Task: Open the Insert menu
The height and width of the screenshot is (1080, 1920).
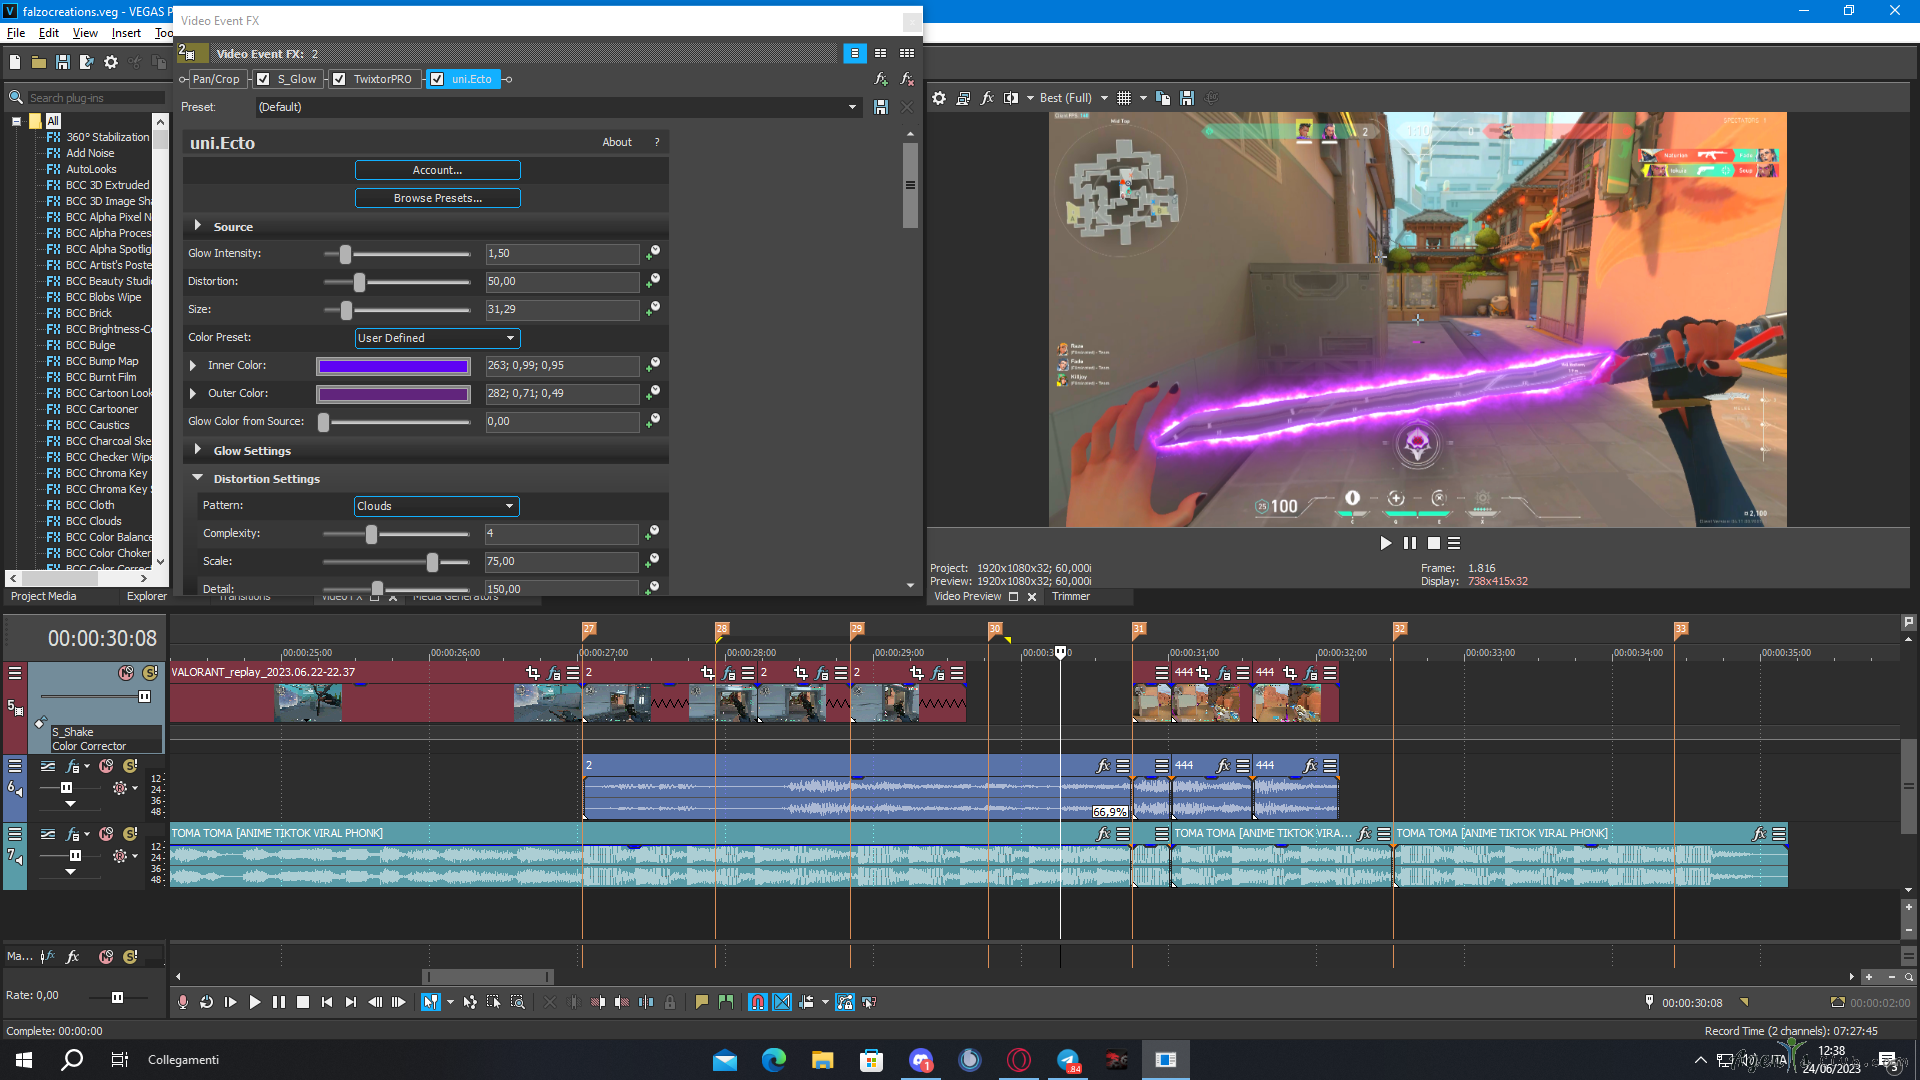Action: click(x=126, y=33)
